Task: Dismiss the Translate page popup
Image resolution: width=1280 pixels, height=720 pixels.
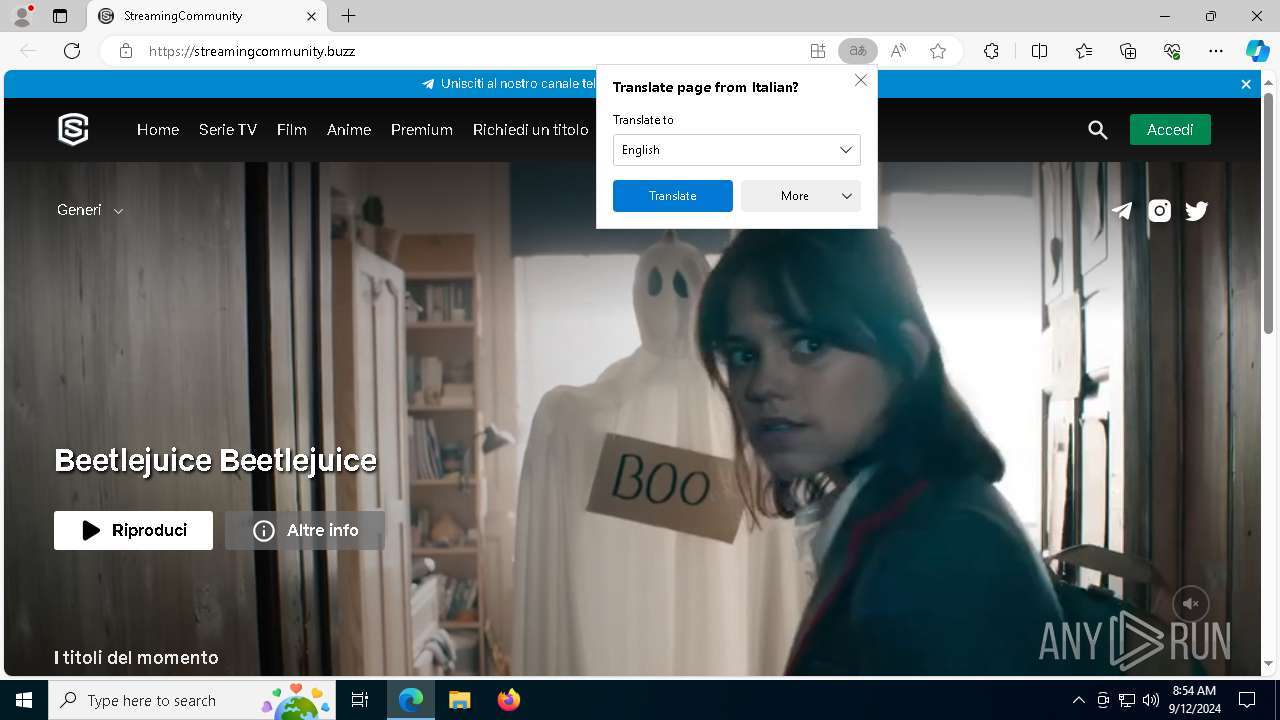Action: [861, 80]
